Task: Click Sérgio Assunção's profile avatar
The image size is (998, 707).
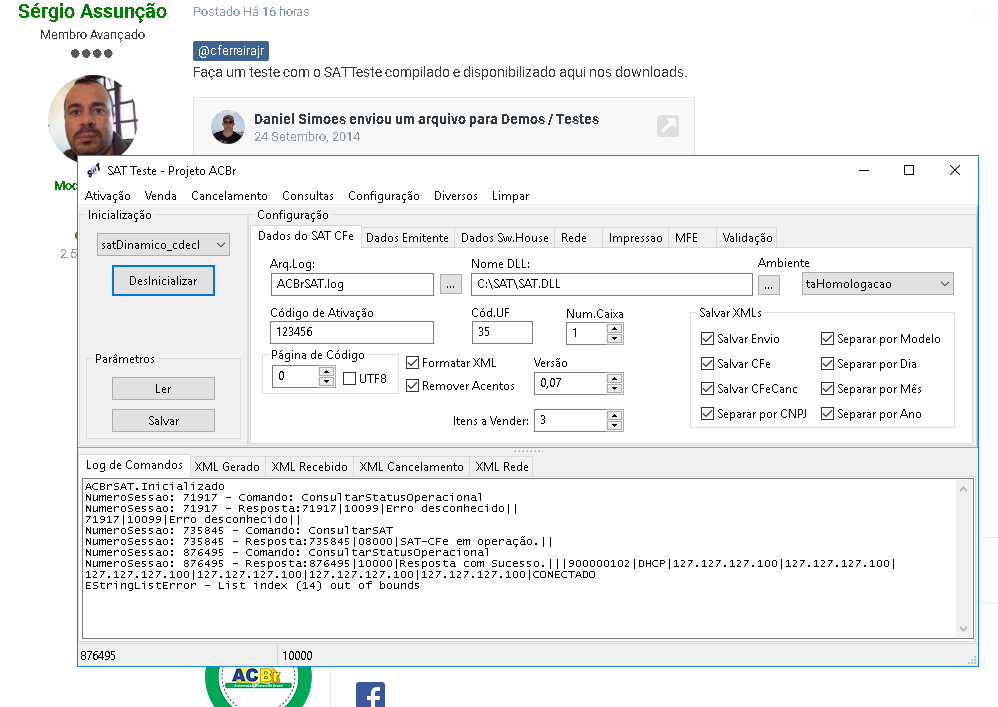Action: [93, 118]
